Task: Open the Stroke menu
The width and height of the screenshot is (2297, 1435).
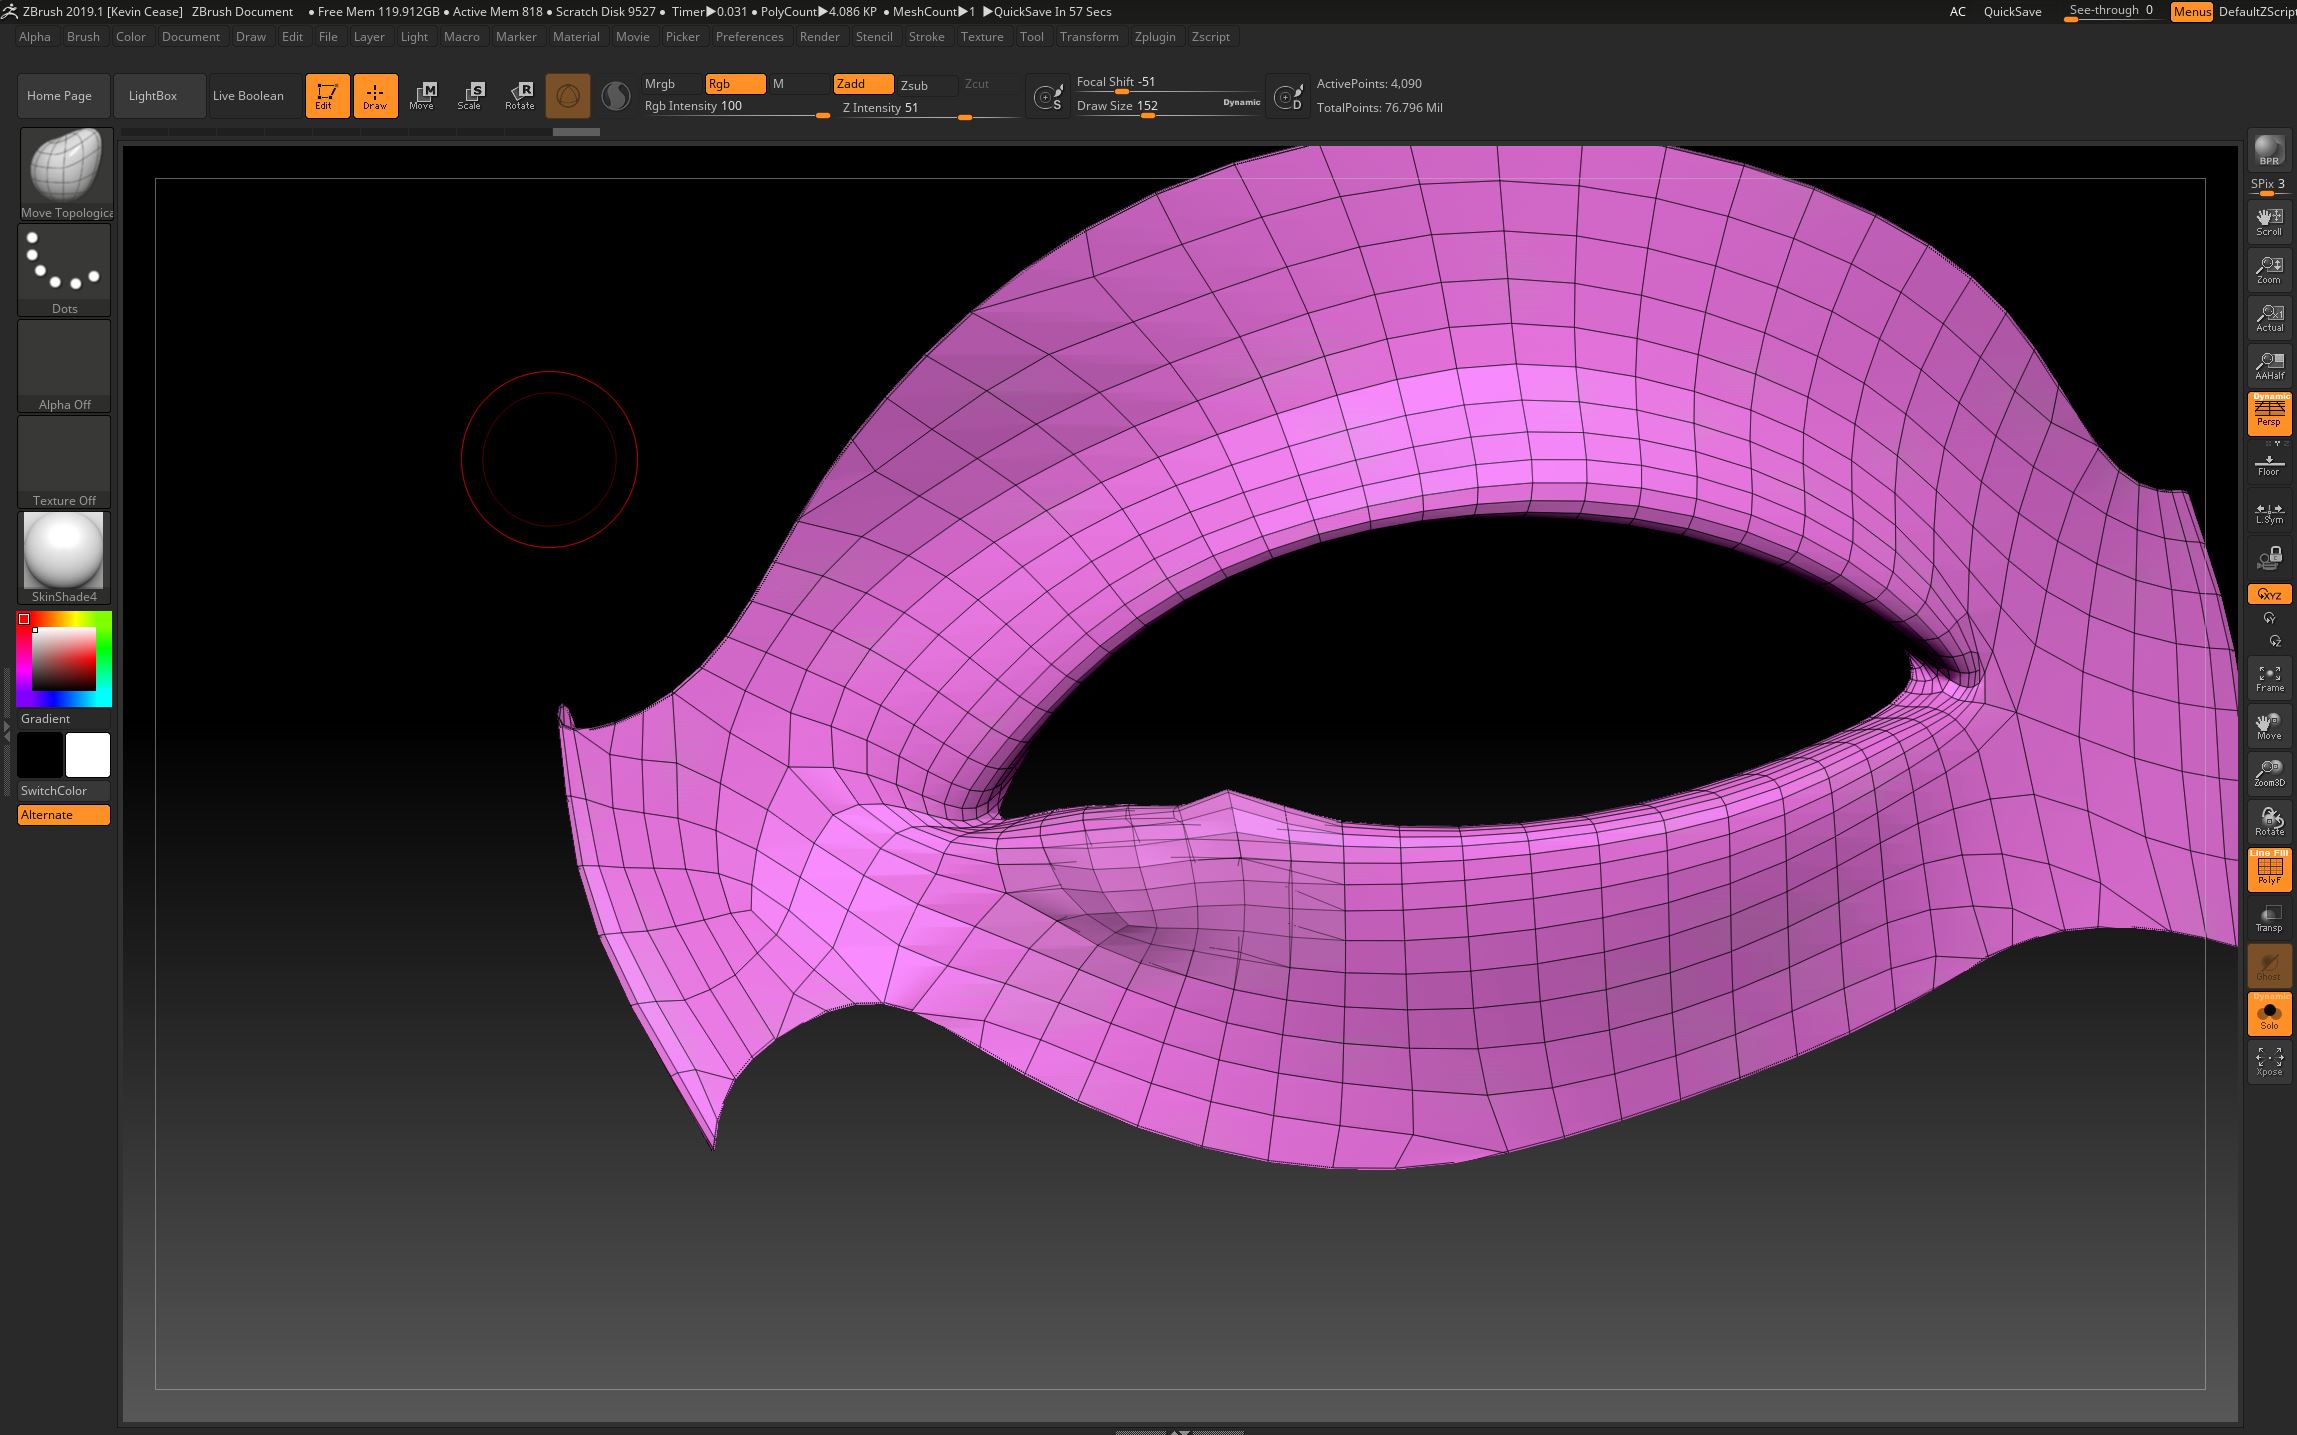Action: 925,36
